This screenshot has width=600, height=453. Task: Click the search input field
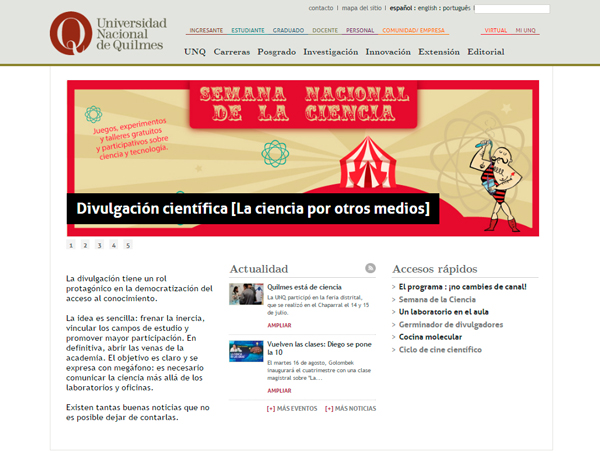coord(512,9)
